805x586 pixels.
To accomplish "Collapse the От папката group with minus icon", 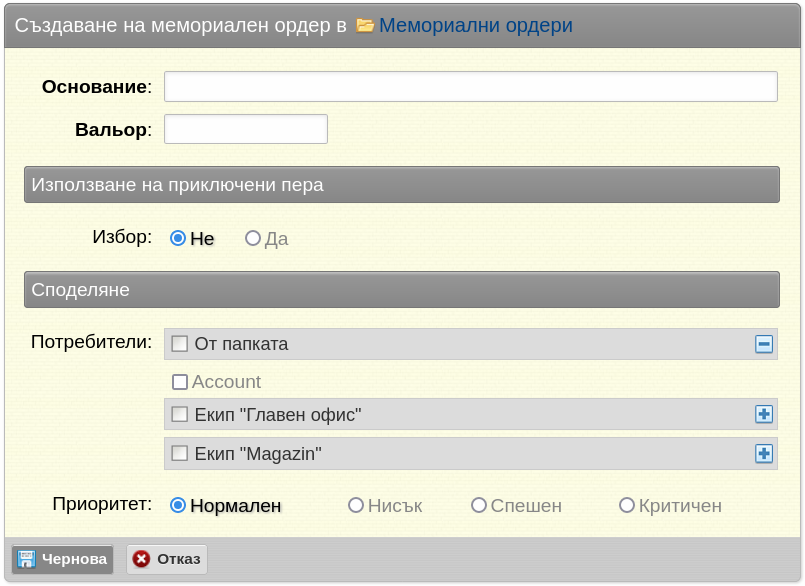I will coord(763,344).
